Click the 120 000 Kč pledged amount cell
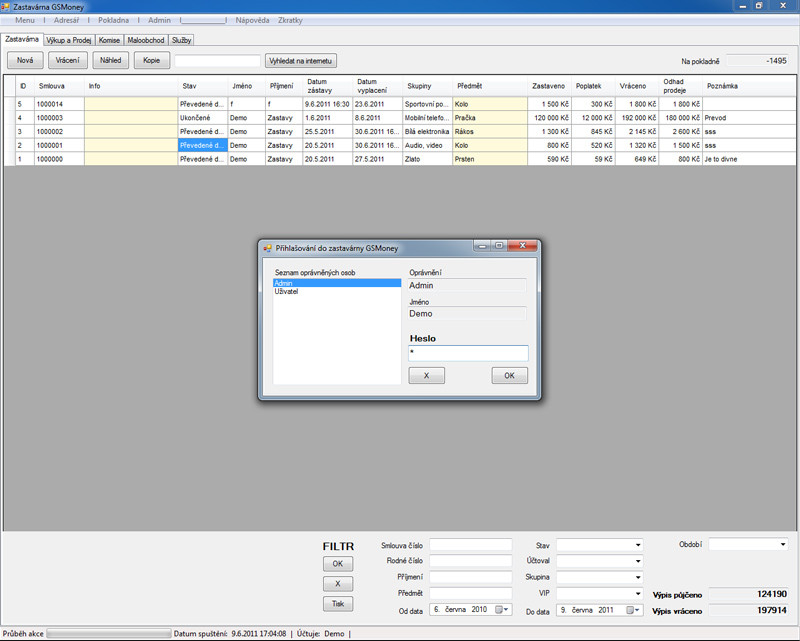The image size is (800, 641). [549, 118]
